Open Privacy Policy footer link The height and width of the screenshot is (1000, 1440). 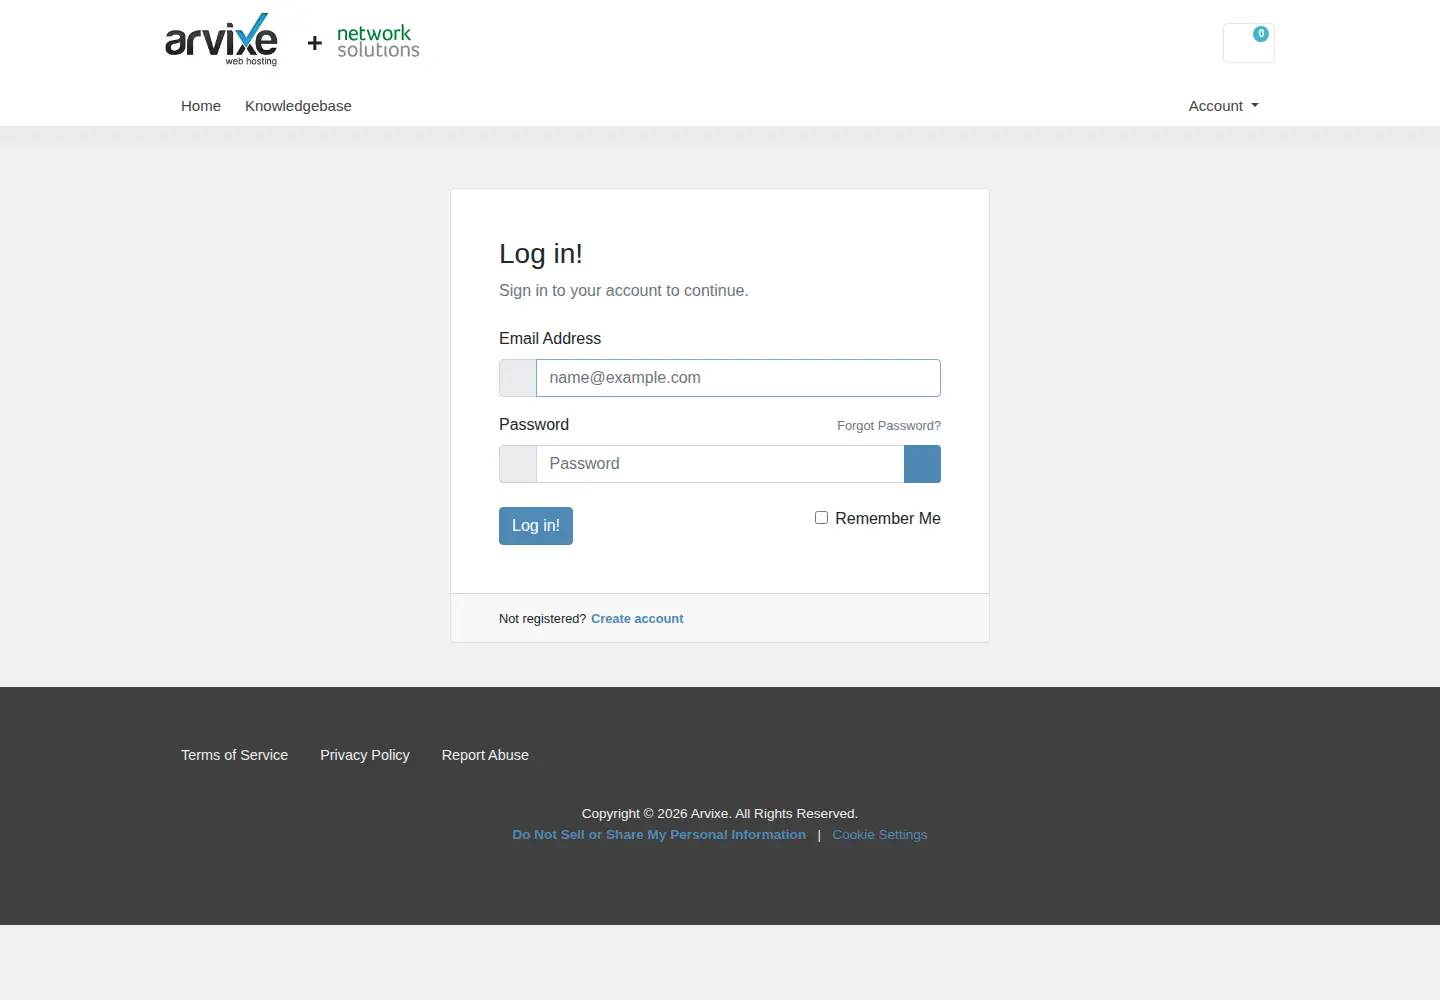[365, 755]
